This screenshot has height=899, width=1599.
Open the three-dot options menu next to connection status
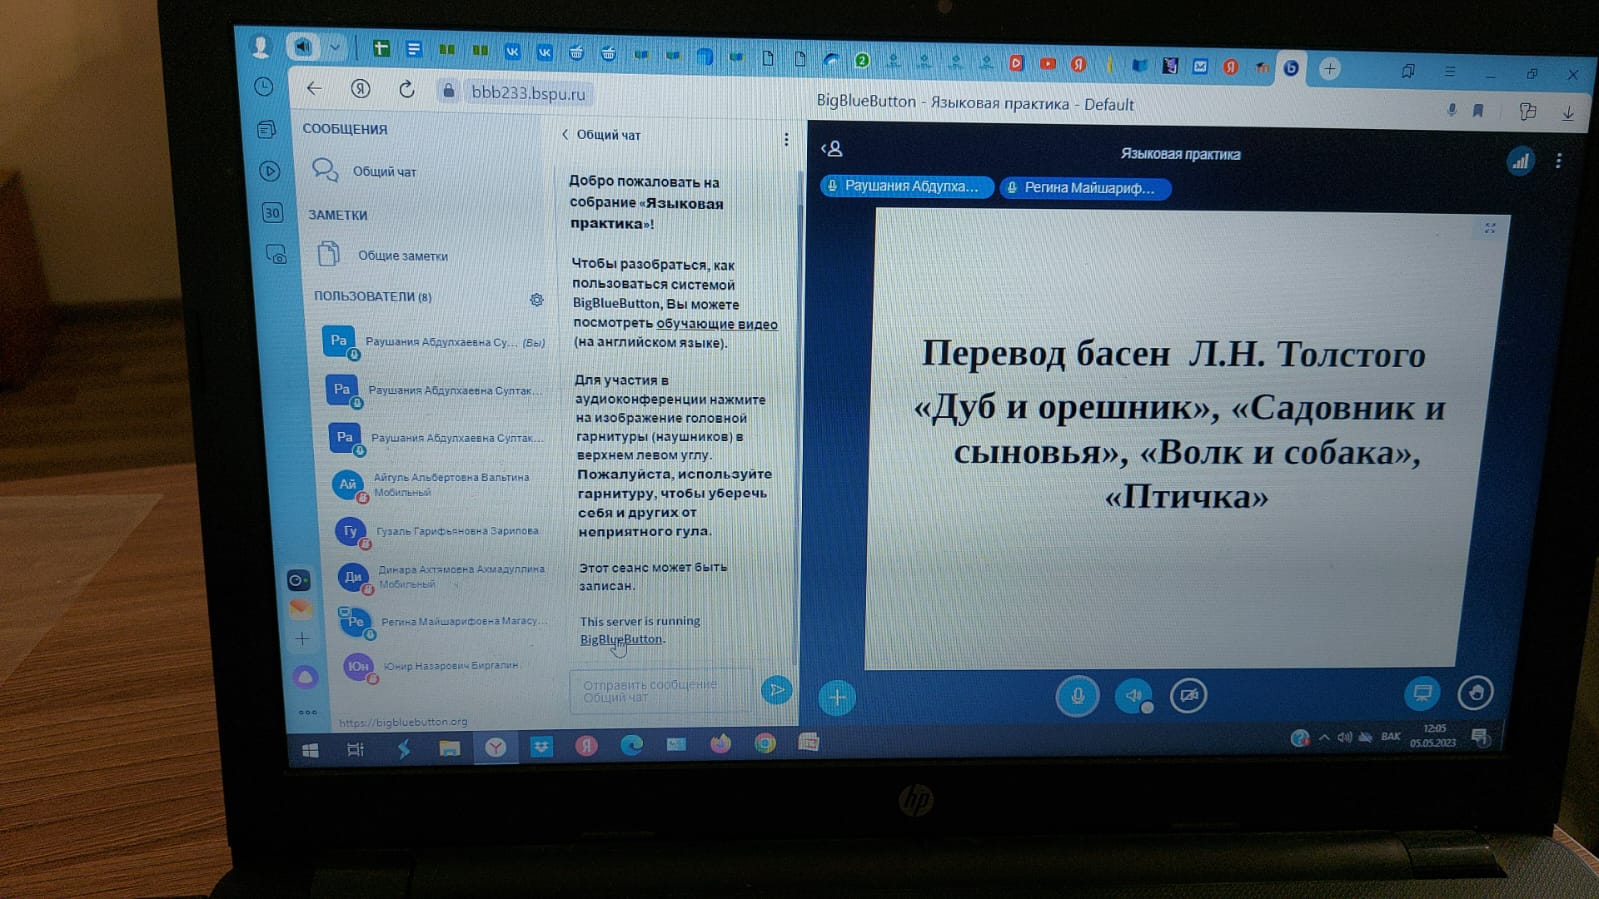(1558, 161)
